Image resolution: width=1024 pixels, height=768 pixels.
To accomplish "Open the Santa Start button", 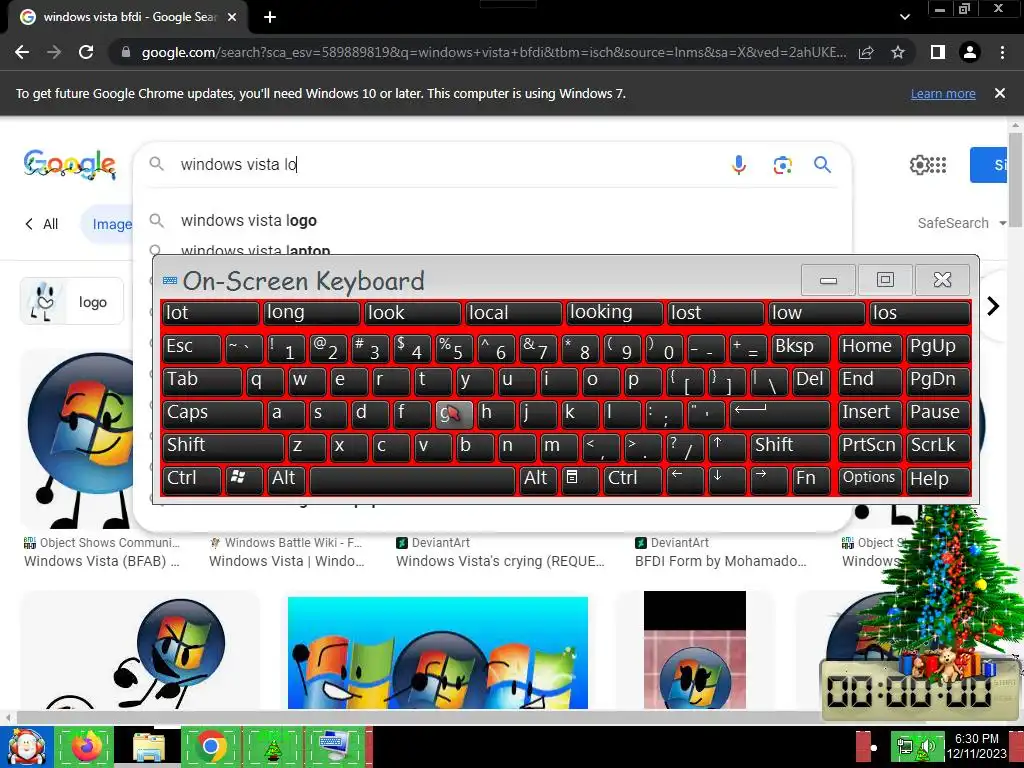I will [x=26, y=746].
